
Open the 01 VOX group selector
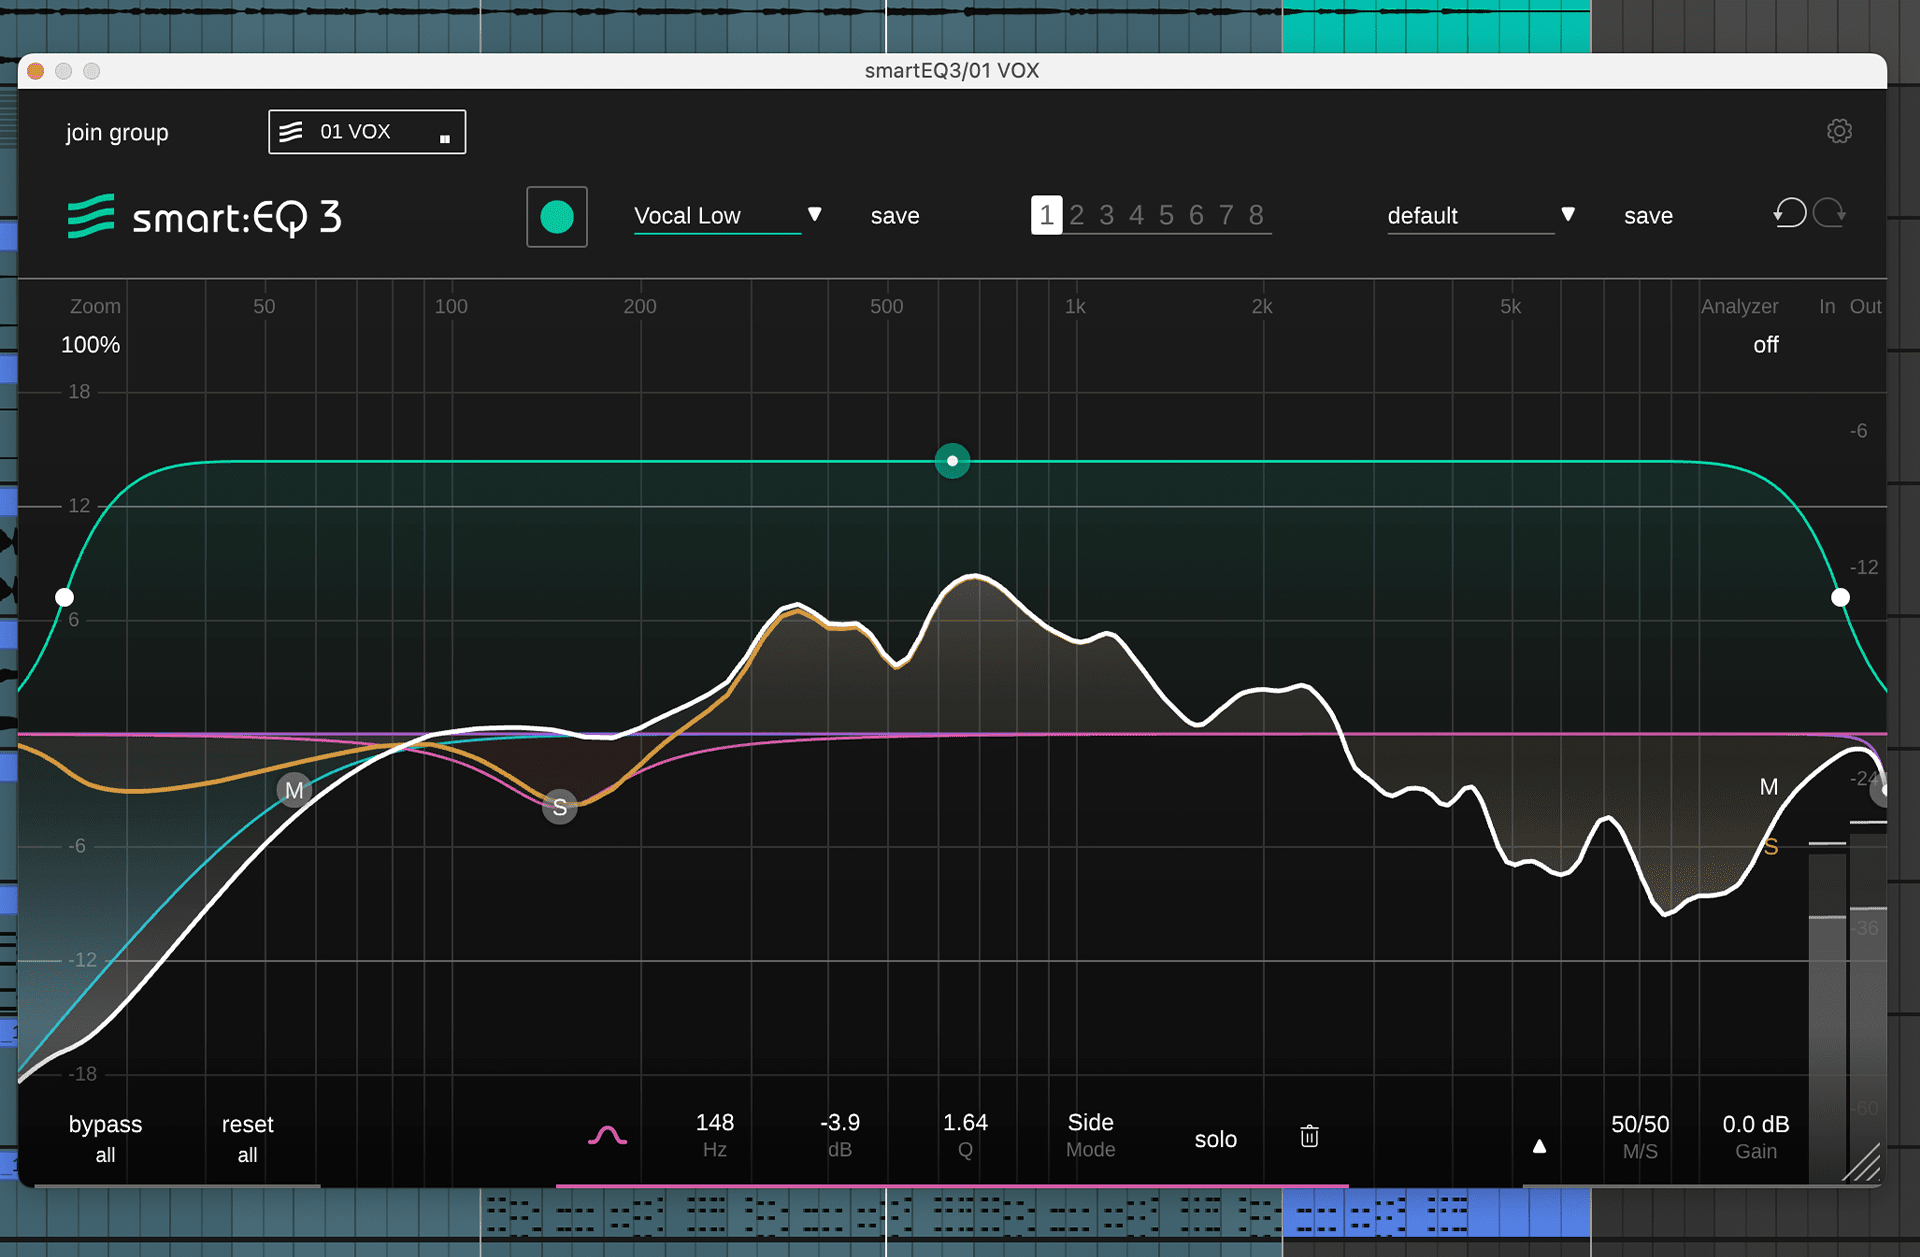coord(367,132)
